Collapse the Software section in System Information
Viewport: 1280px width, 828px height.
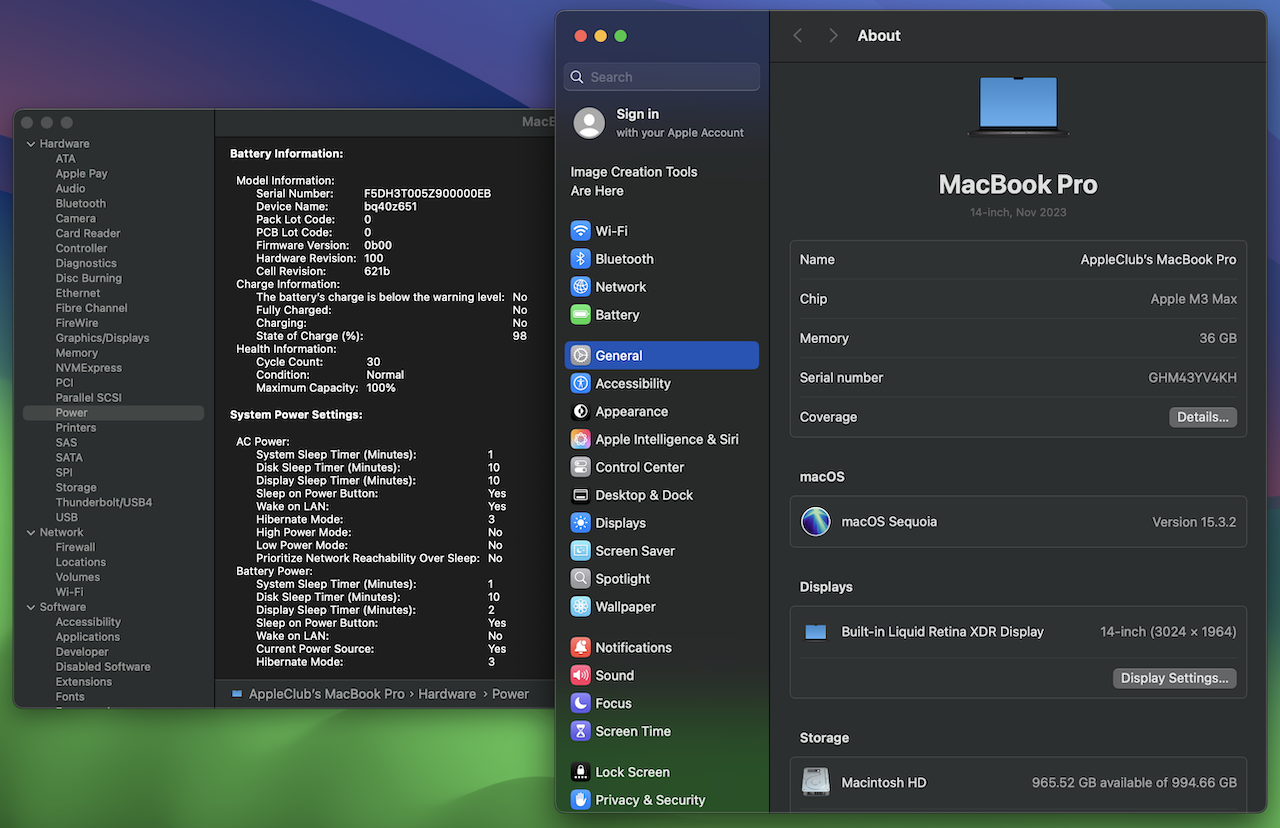[x=31, y=607]
